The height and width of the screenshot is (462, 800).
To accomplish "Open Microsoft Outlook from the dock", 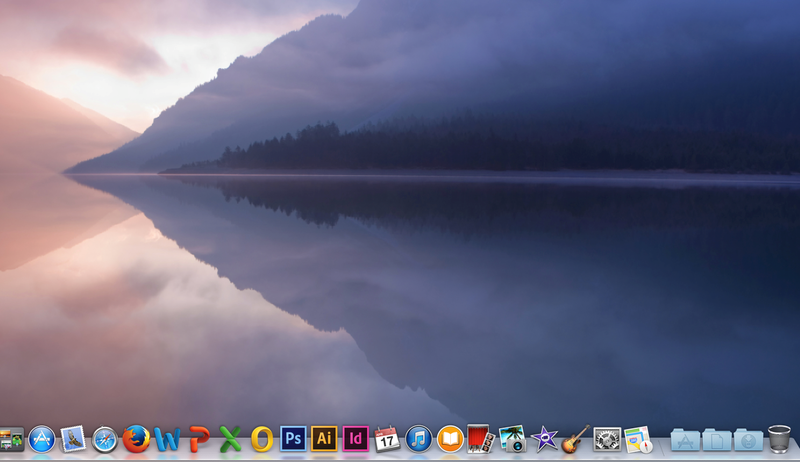I will coord(262,439).
